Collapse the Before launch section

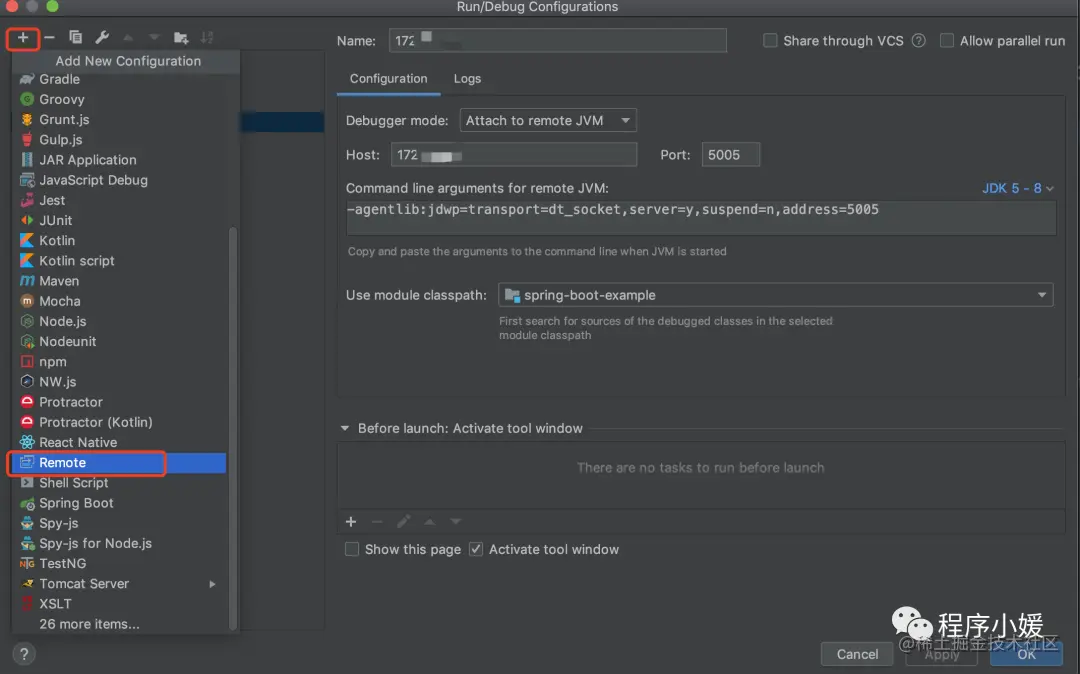click(344, 428)
